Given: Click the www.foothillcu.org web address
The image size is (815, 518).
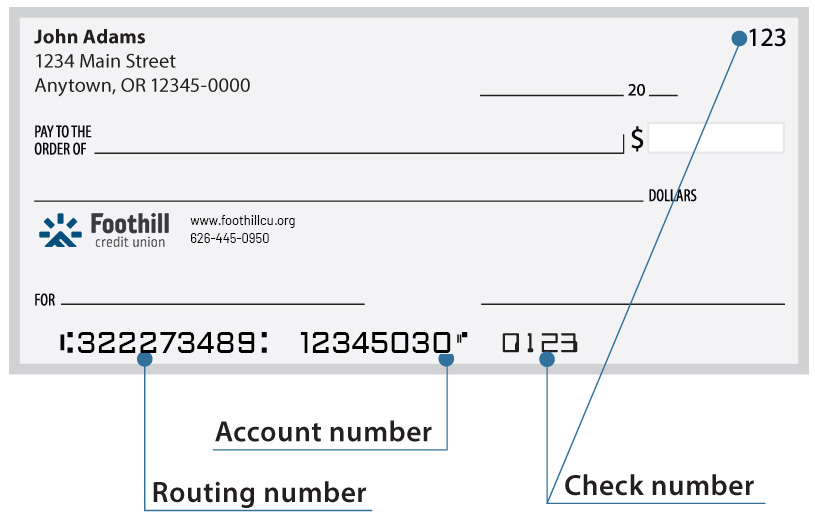Looking at the screenshot, I should point(243,221).
